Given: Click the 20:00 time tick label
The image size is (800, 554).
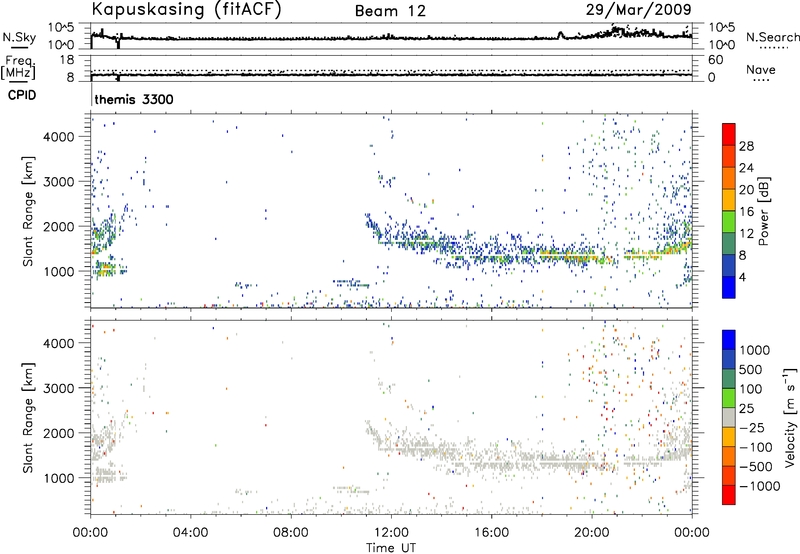Looking at the screenshot, I should (x=591, y=533).
